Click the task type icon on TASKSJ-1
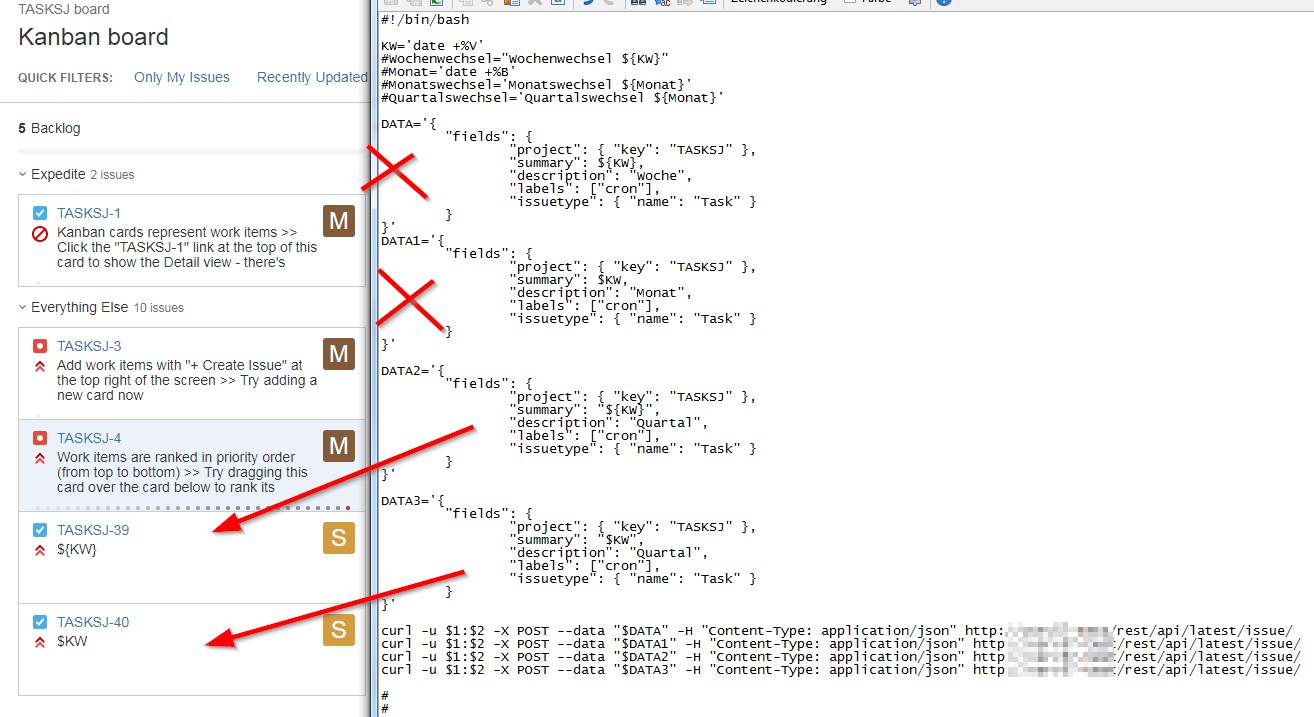The image size is (1314, 717). pyautogui.click(x=40, y=213)
